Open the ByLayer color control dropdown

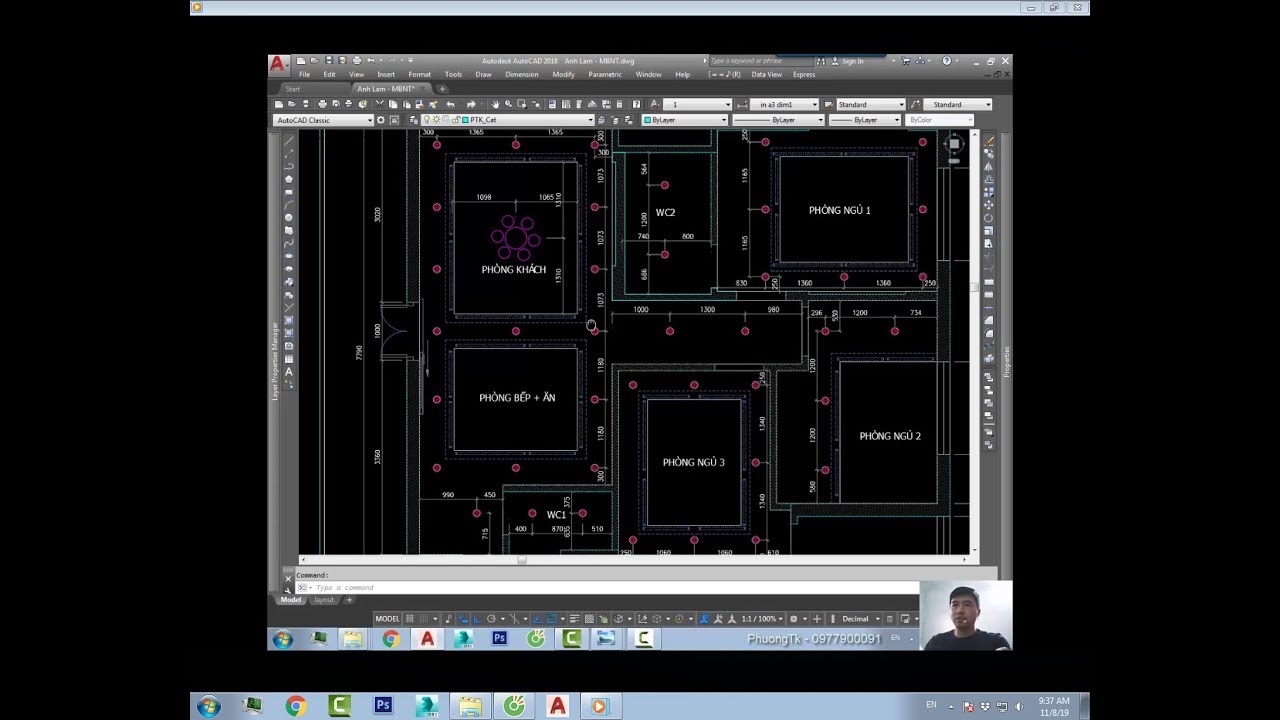685,120
